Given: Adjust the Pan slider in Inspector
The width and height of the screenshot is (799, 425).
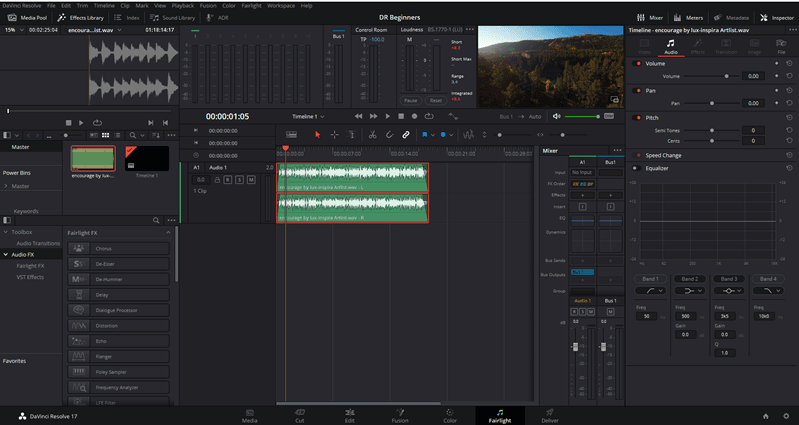Looking at the screenshot, I should click(x=712, y=103).
